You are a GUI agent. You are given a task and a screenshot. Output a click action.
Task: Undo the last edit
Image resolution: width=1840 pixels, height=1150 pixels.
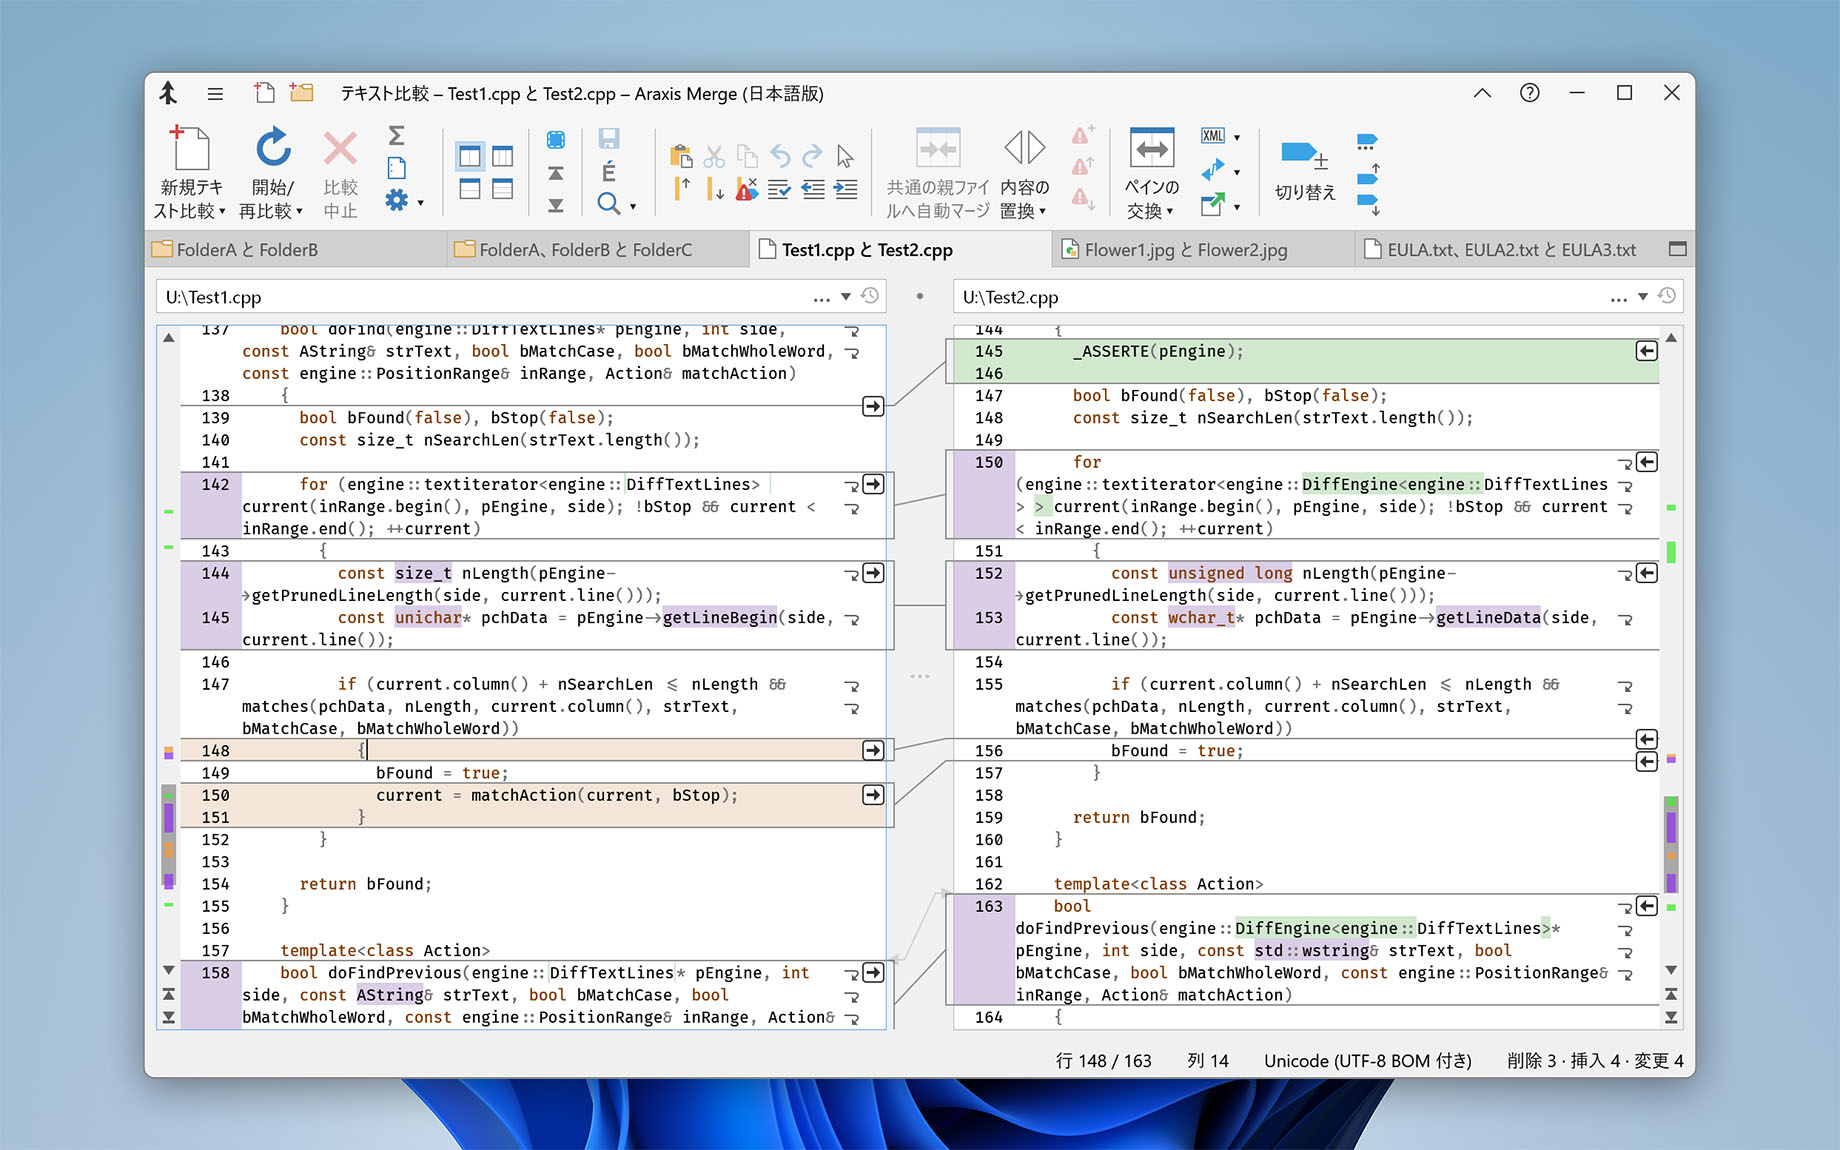780,157
